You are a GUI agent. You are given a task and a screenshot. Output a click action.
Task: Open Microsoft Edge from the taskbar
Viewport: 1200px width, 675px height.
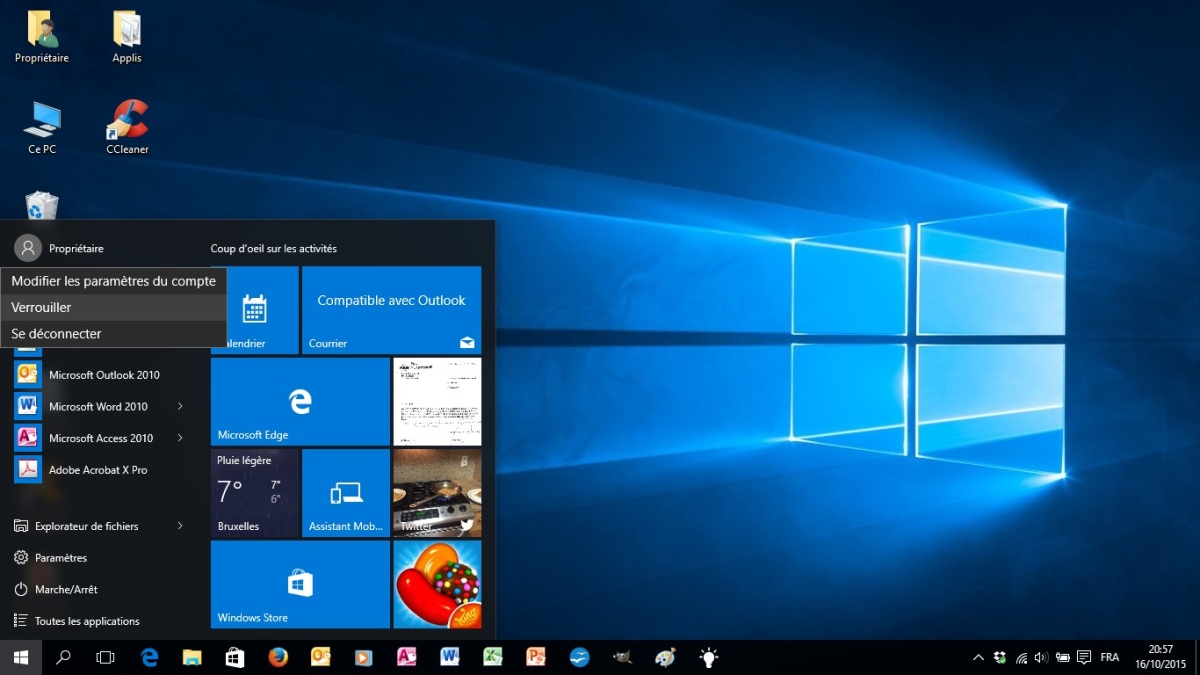click(150, 657)
